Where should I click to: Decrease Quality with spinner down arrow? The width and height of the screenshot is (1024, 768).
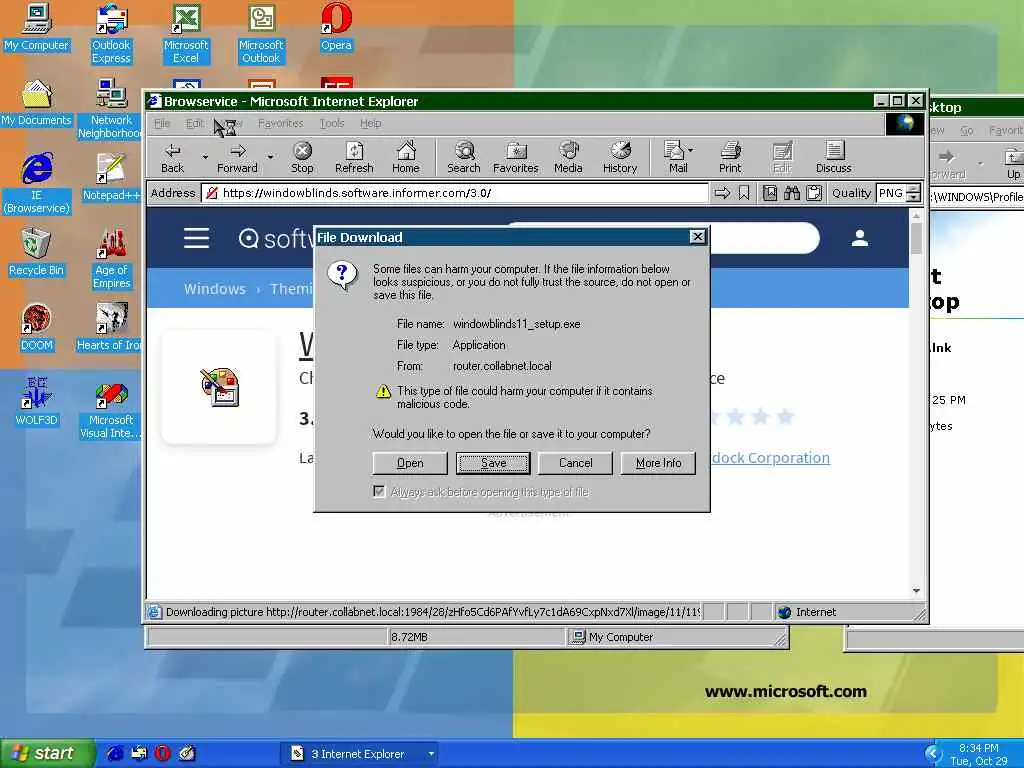[x=914, y=197]
